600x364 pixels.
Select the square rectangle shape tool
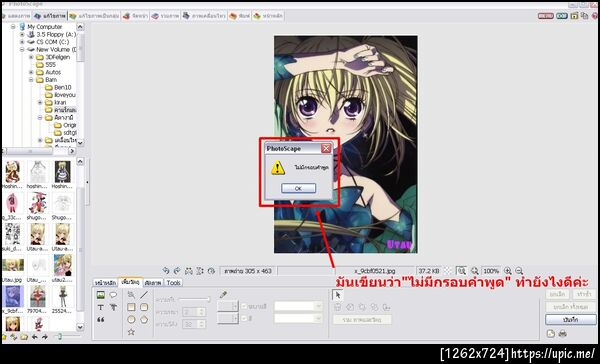[x=131, y=307]
